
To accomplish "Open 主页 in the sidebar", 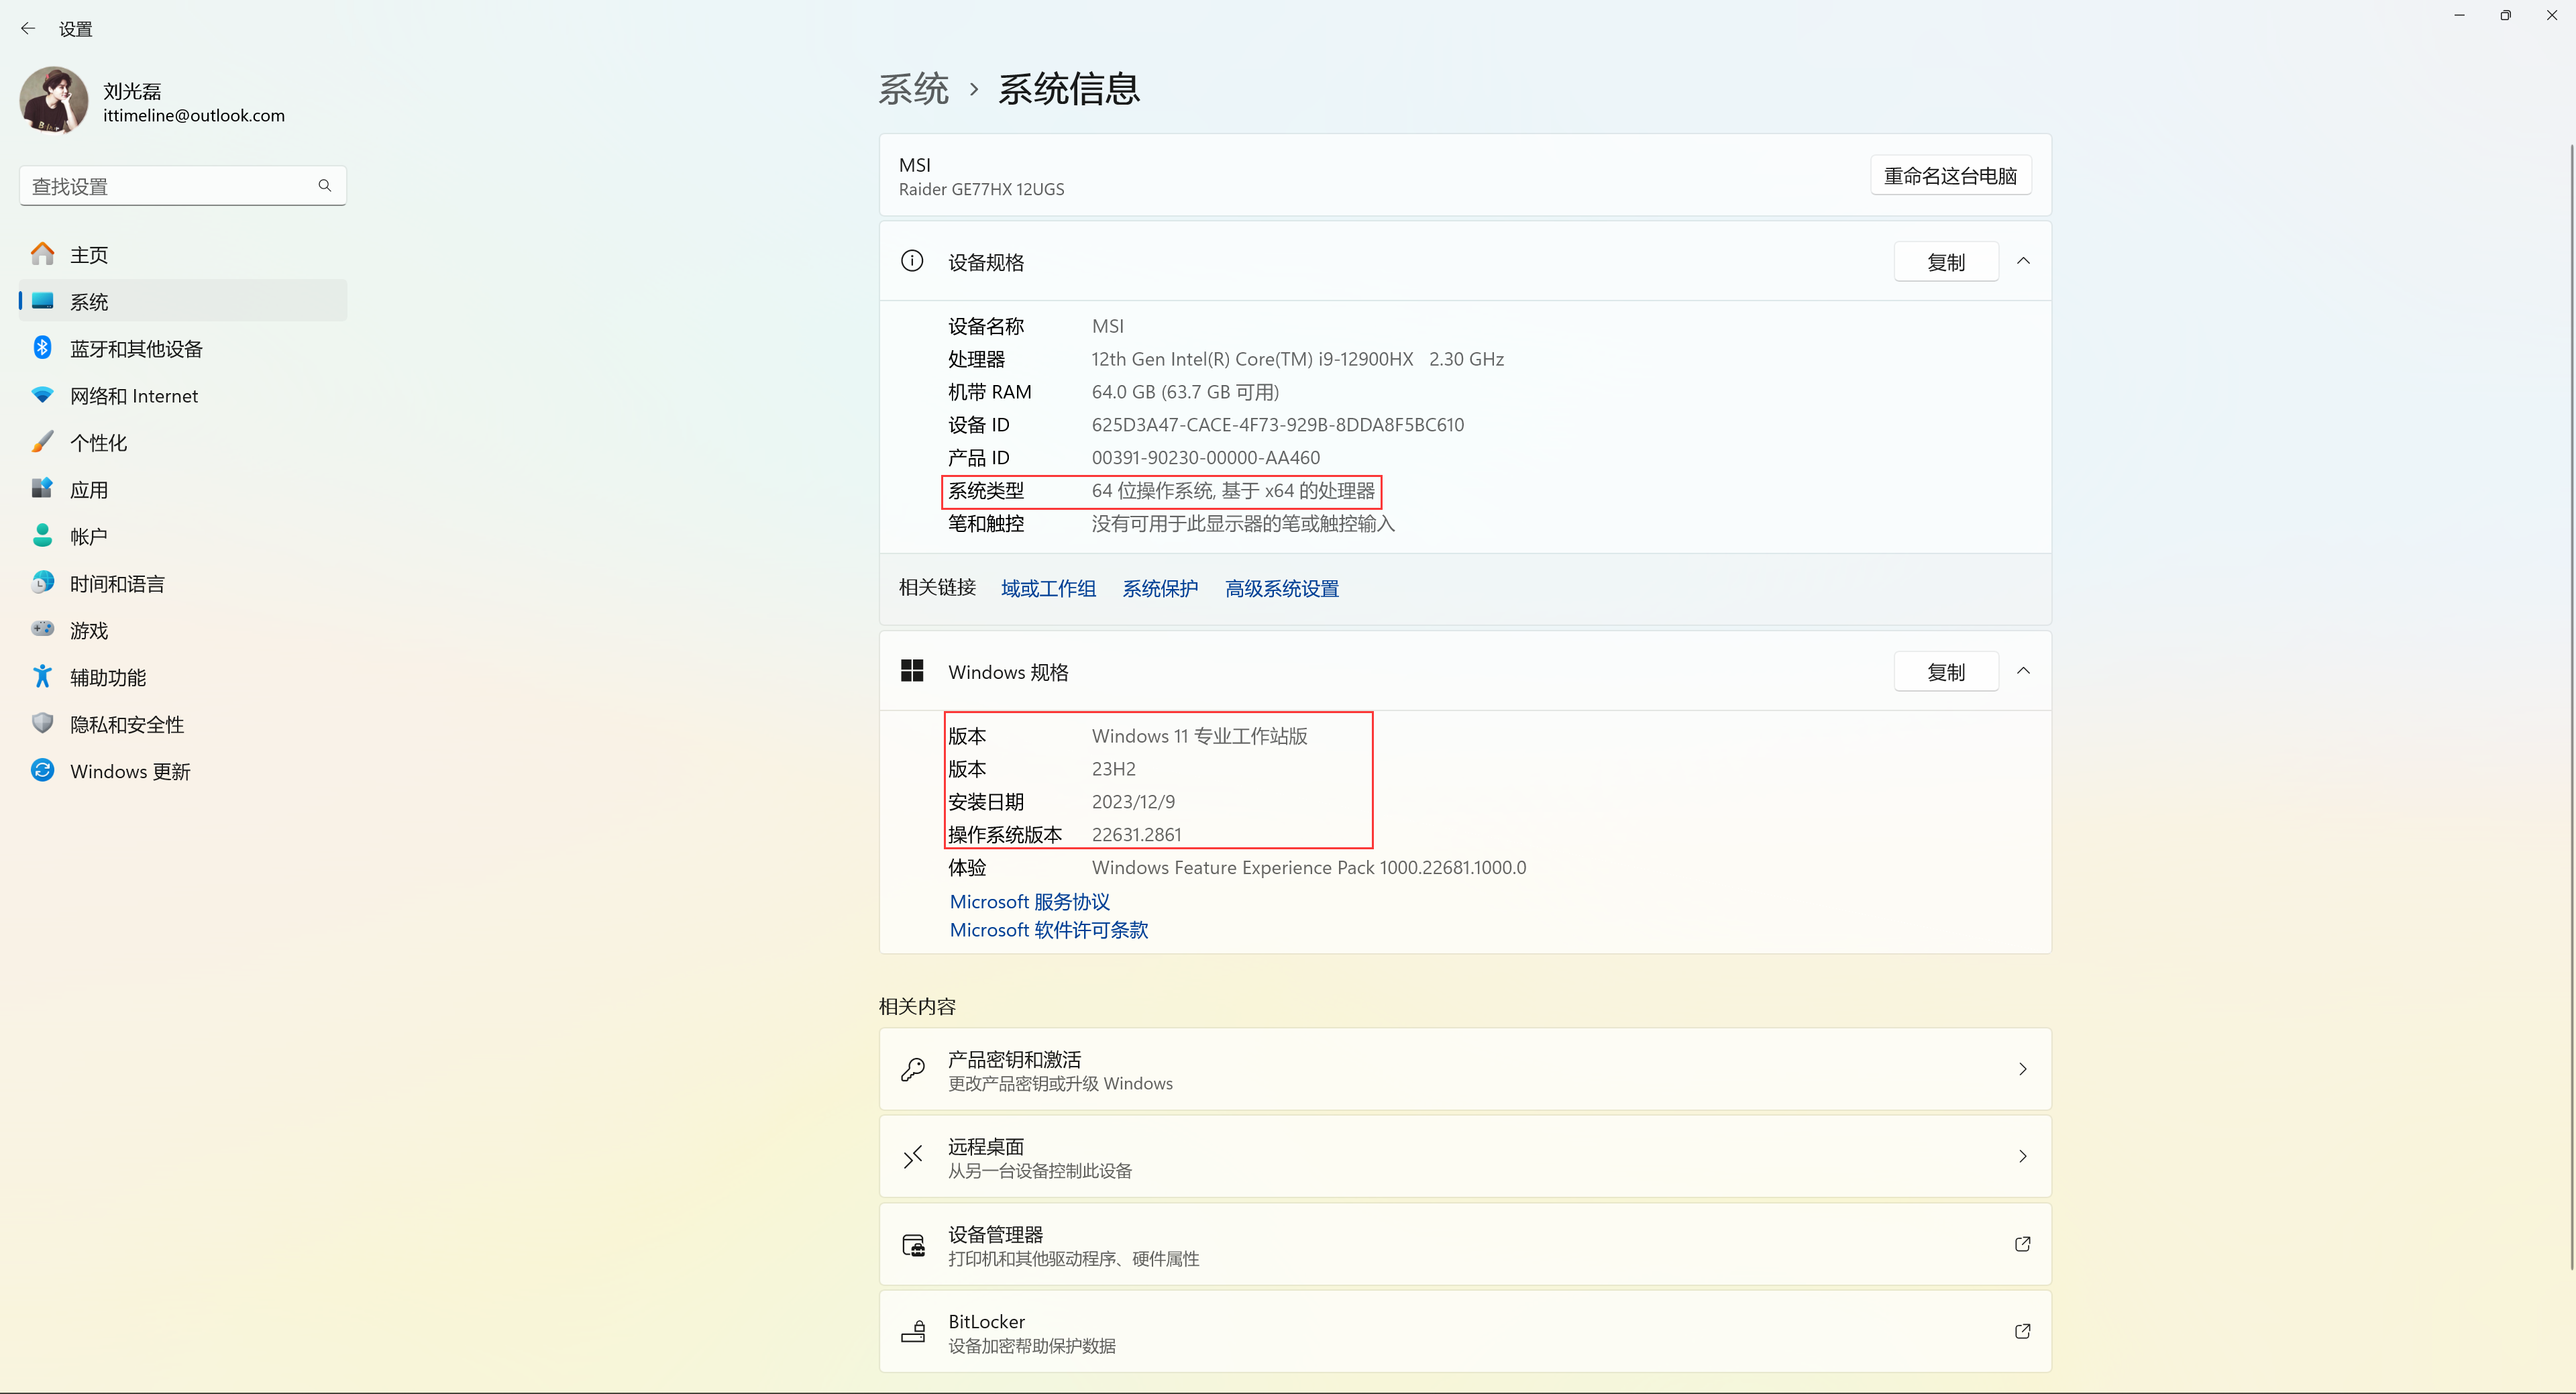I will [x=183, y=254].
